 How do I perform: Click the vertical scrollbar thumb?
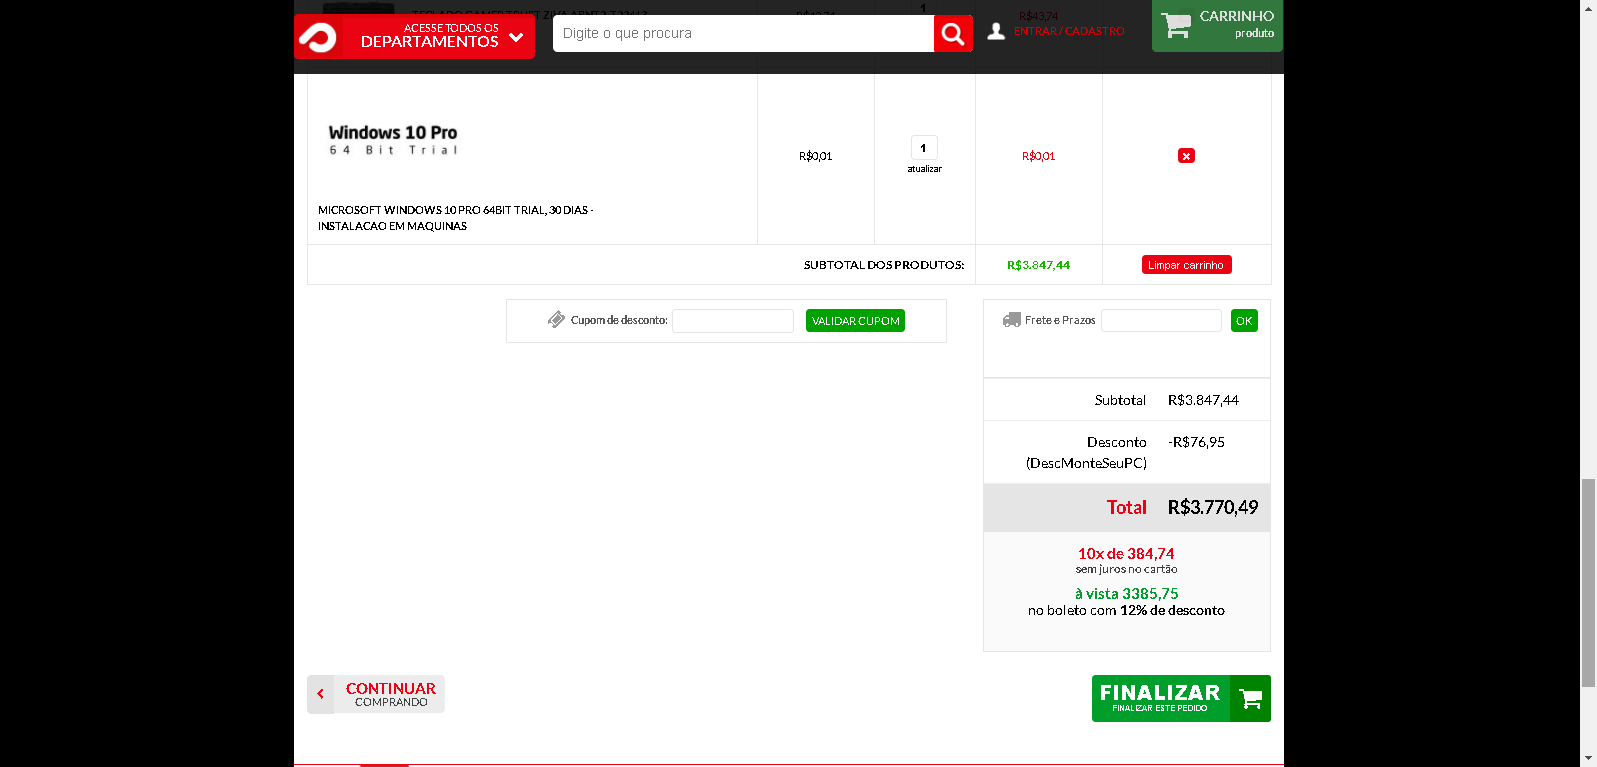tap(1588, 583)
